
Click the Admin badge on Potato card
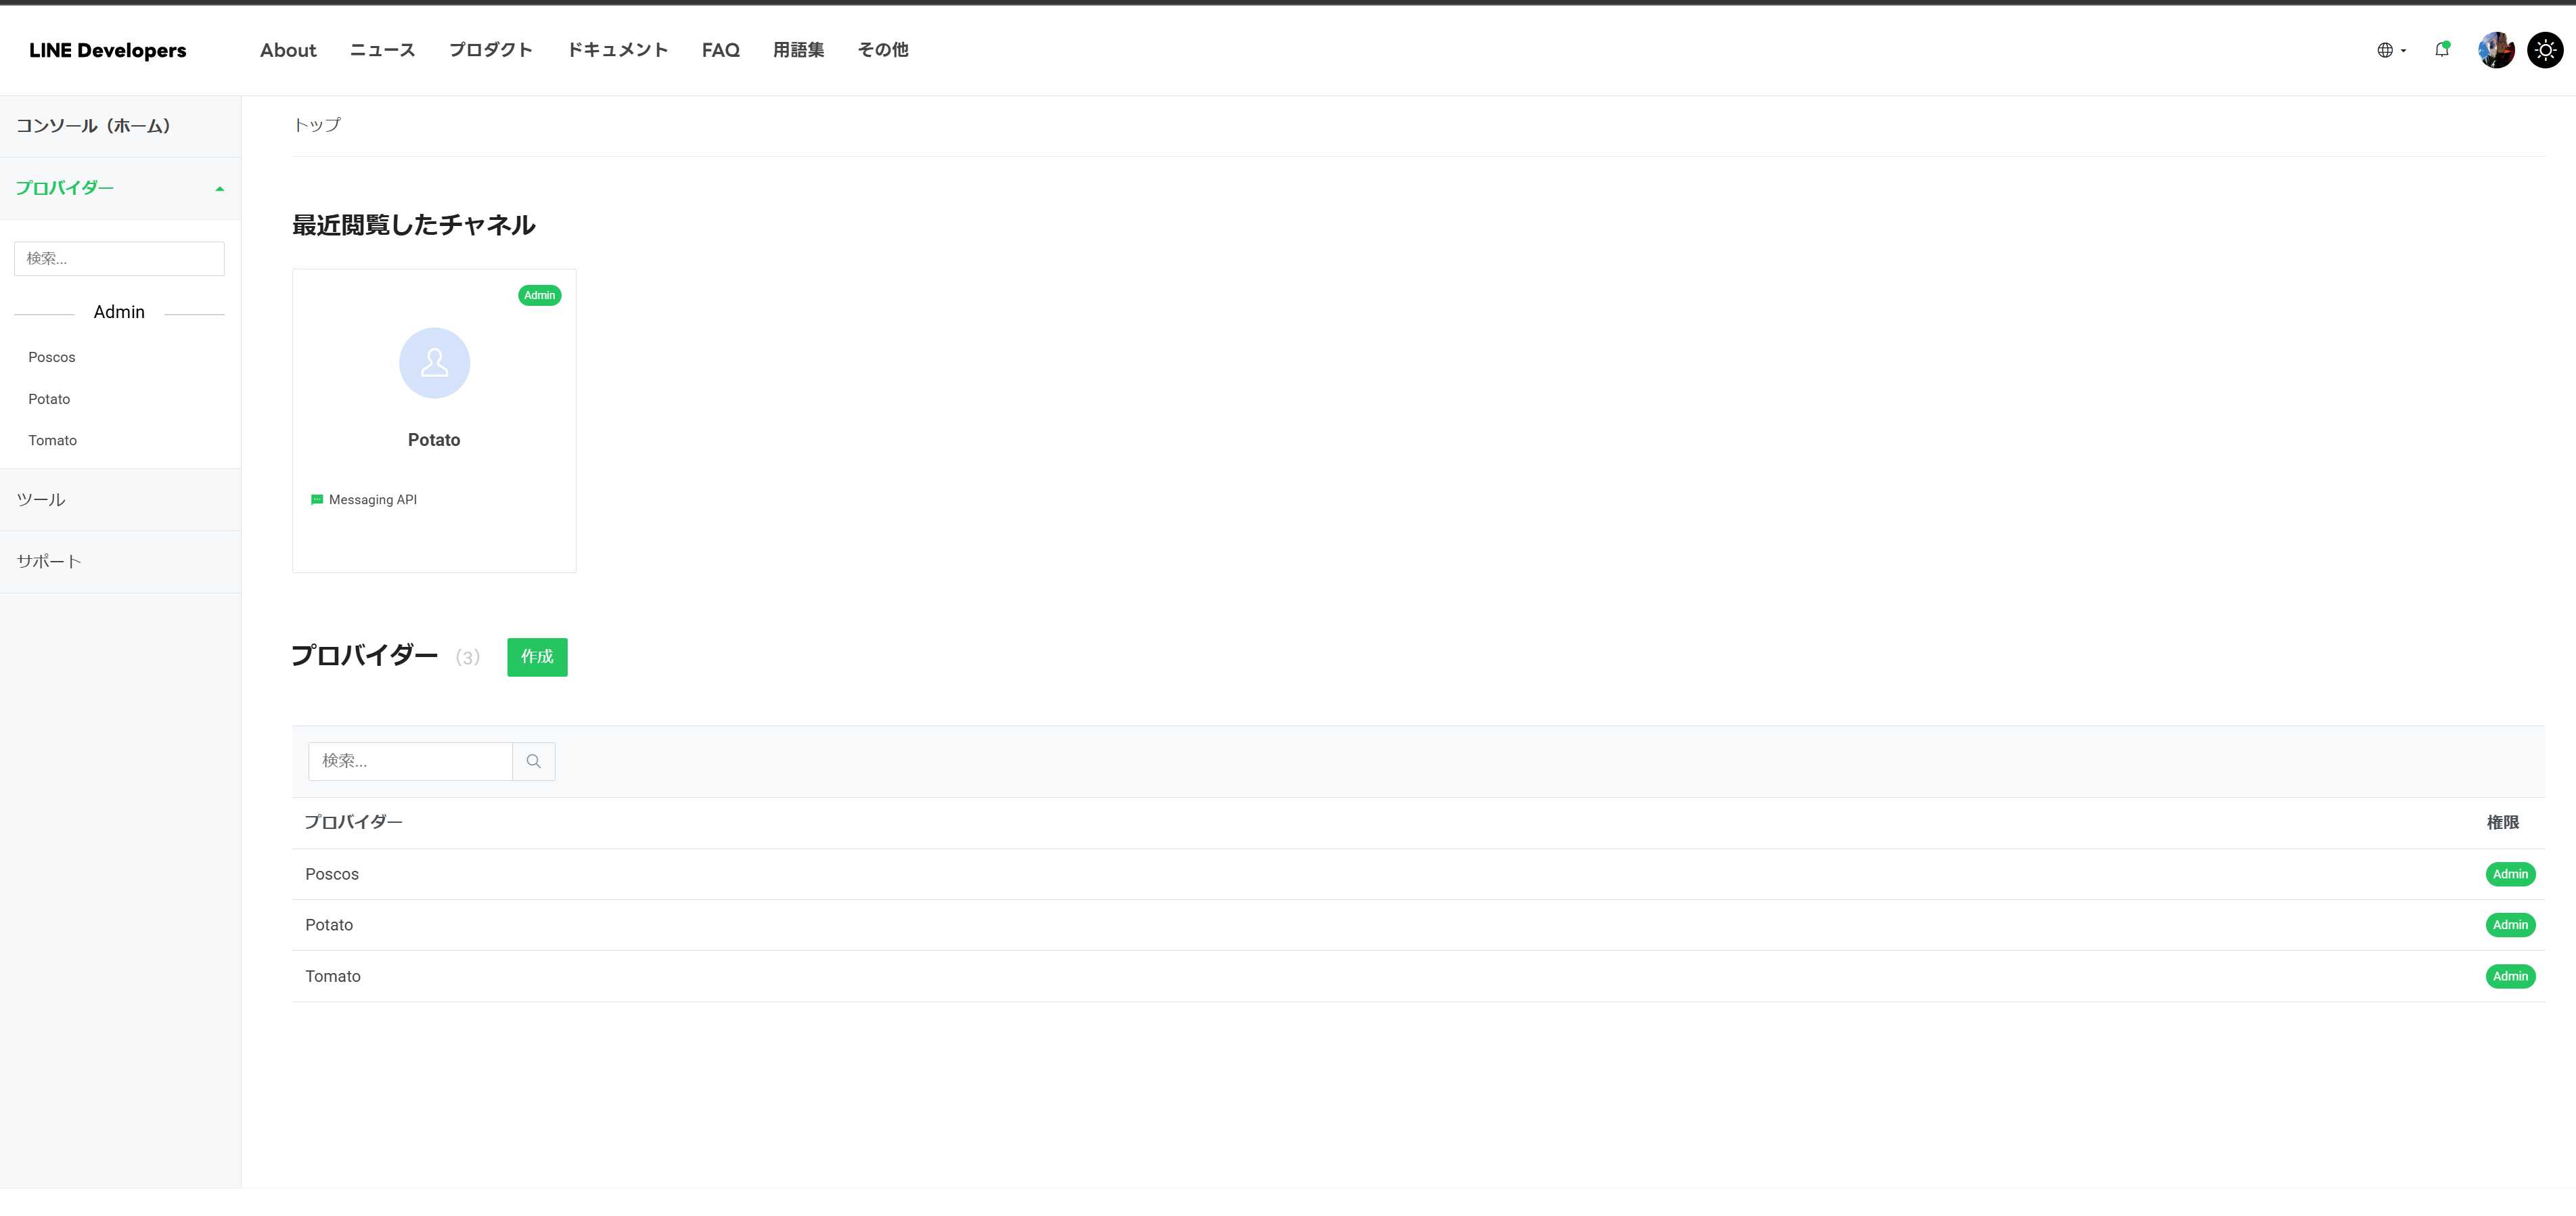[x=539, y=295]
